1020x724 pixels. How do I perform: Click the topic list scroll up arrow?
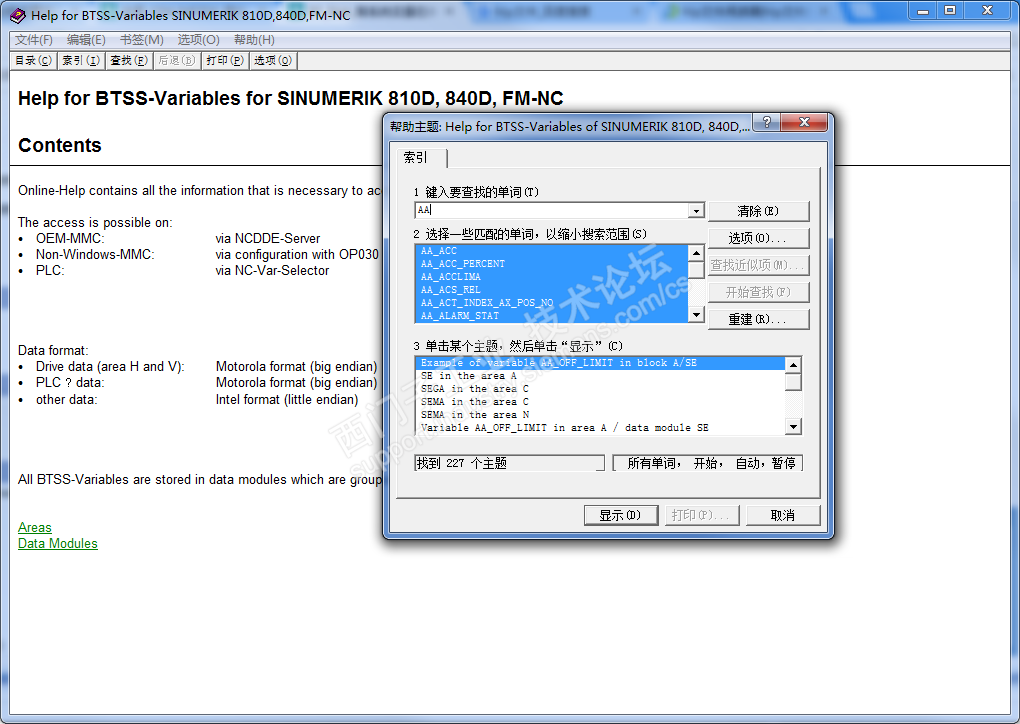pyautogui.click(x=793, y=365)
